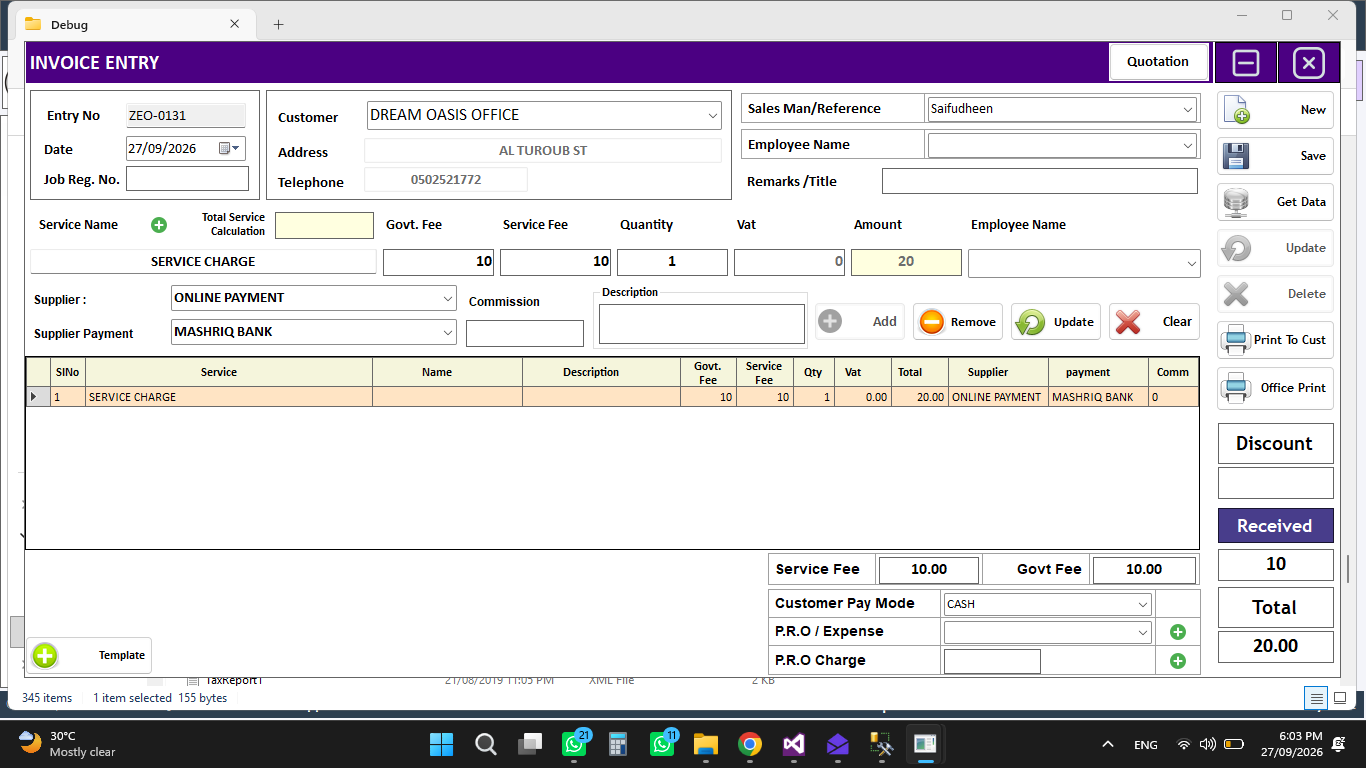
Task: Open the date picker calendar icon
Action: point(228,148)
